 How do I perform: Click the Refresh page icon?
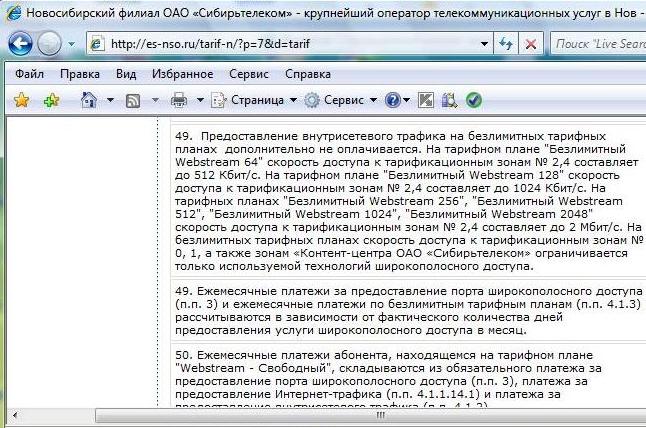[506, 43]
